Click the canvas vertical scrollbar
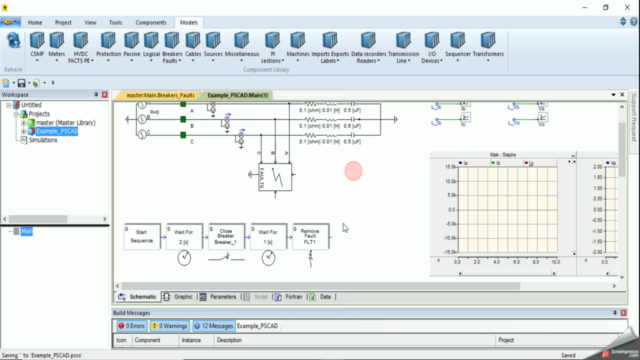 (x=622, y=149)
